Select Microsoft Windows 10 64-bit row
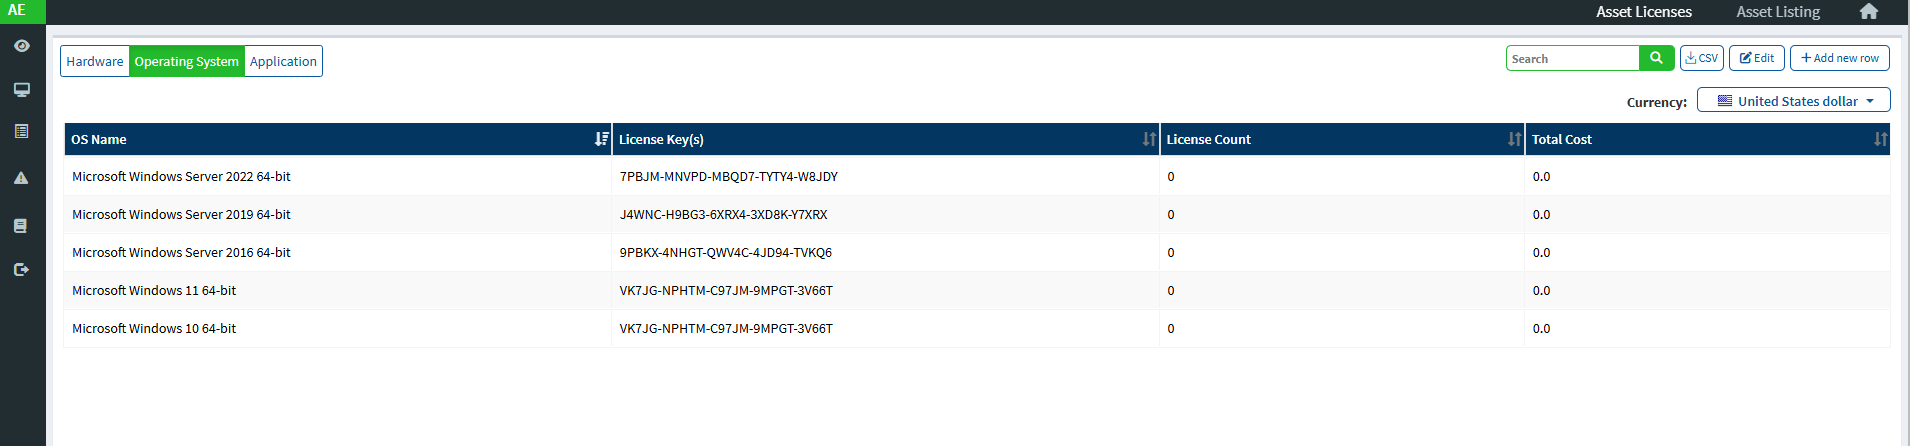 (976, 329)
